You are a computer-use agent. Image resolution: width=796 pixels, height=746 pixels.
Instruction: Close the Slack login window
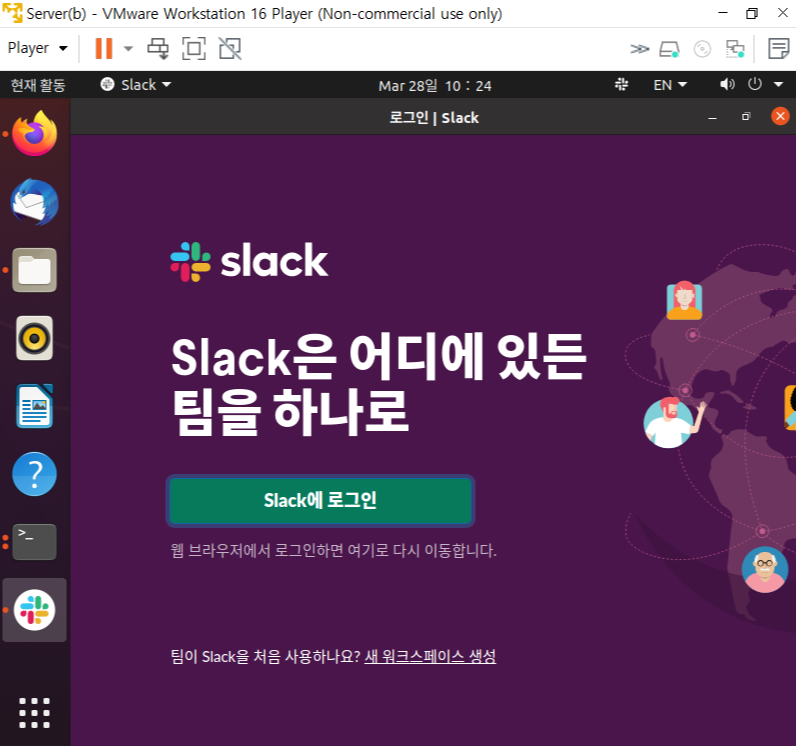click(780, 116)
